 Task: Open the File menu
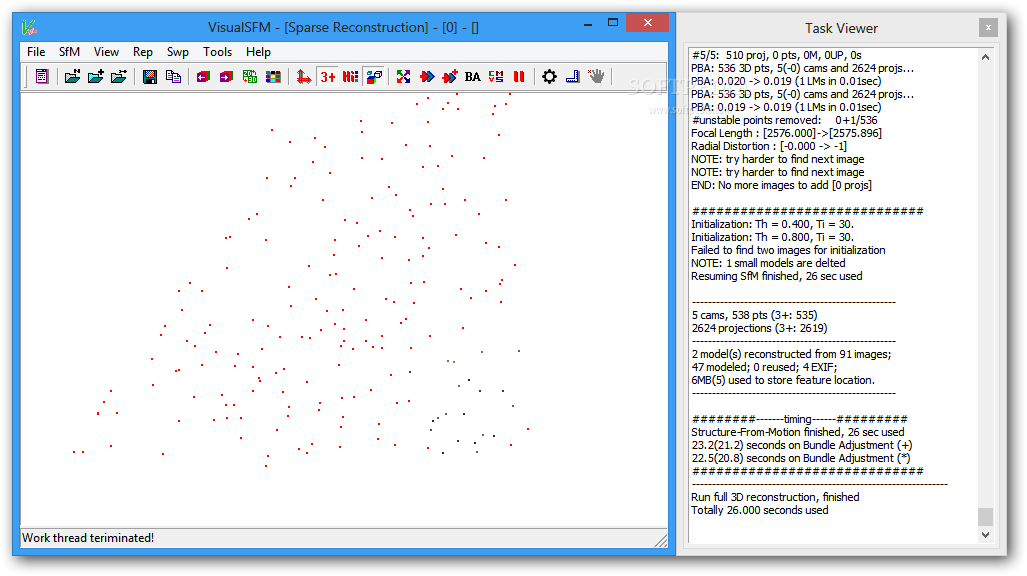point(36,52)
